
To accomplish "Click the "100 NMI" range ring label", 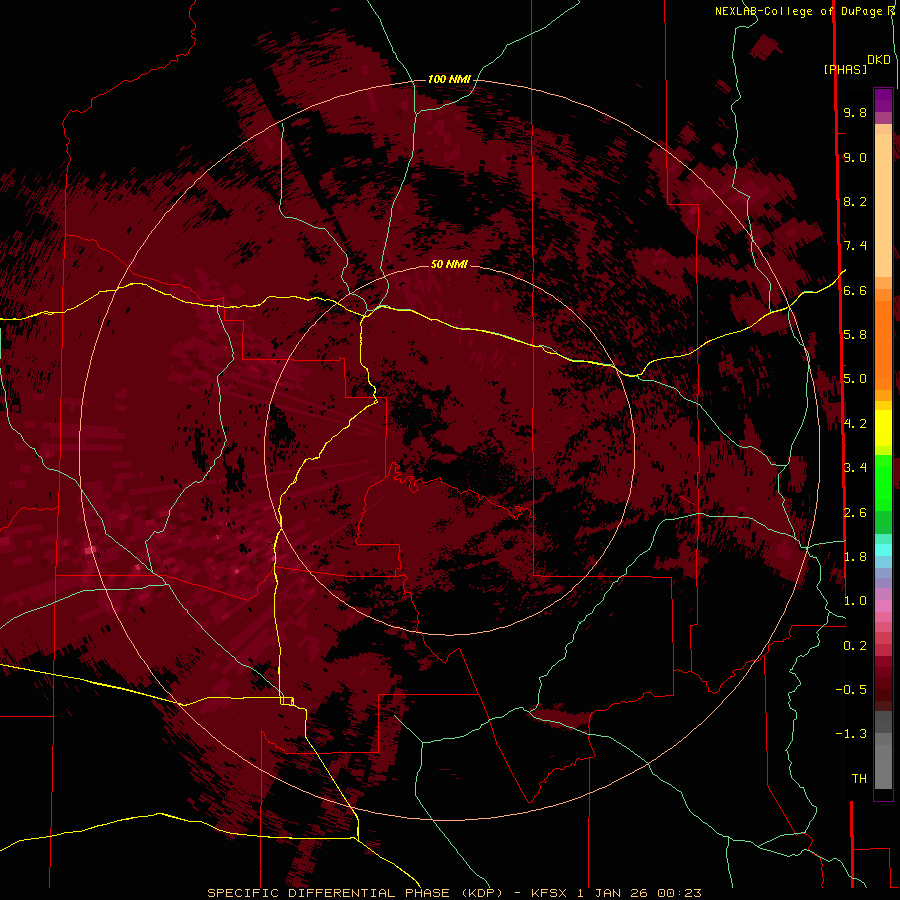I will [x=449, y=79].
